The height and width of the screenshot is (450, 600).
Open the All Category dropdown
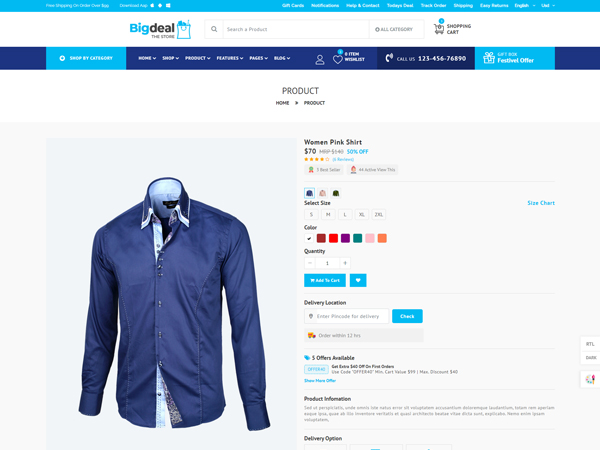coord(394,29)
